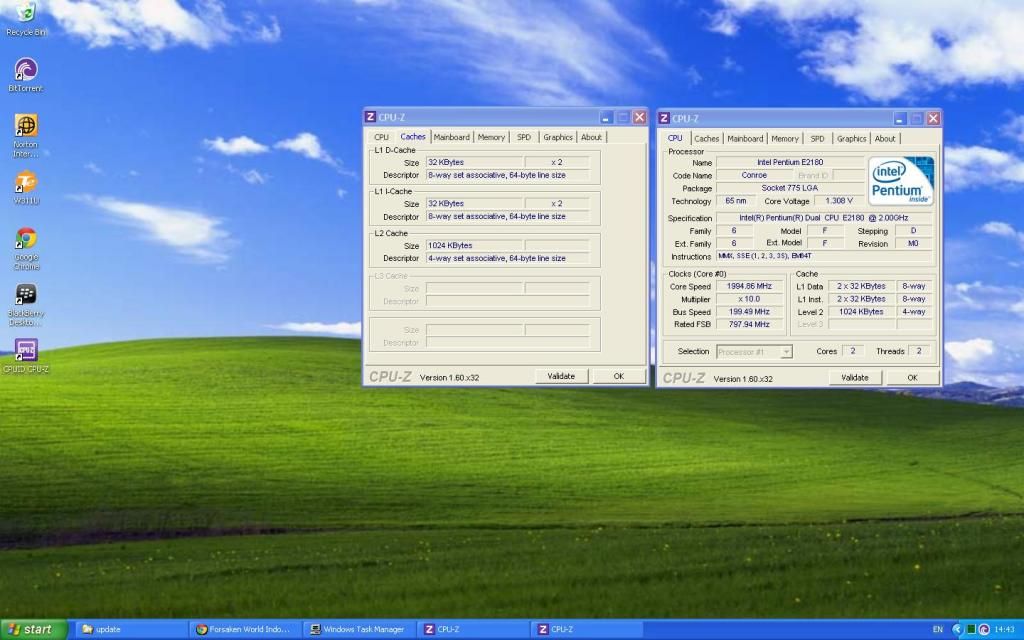Switch to Forsaken World Chrome window in taskbar
Screen dimensions: 1024x640
pyautogui.click(x=246, y=630)
